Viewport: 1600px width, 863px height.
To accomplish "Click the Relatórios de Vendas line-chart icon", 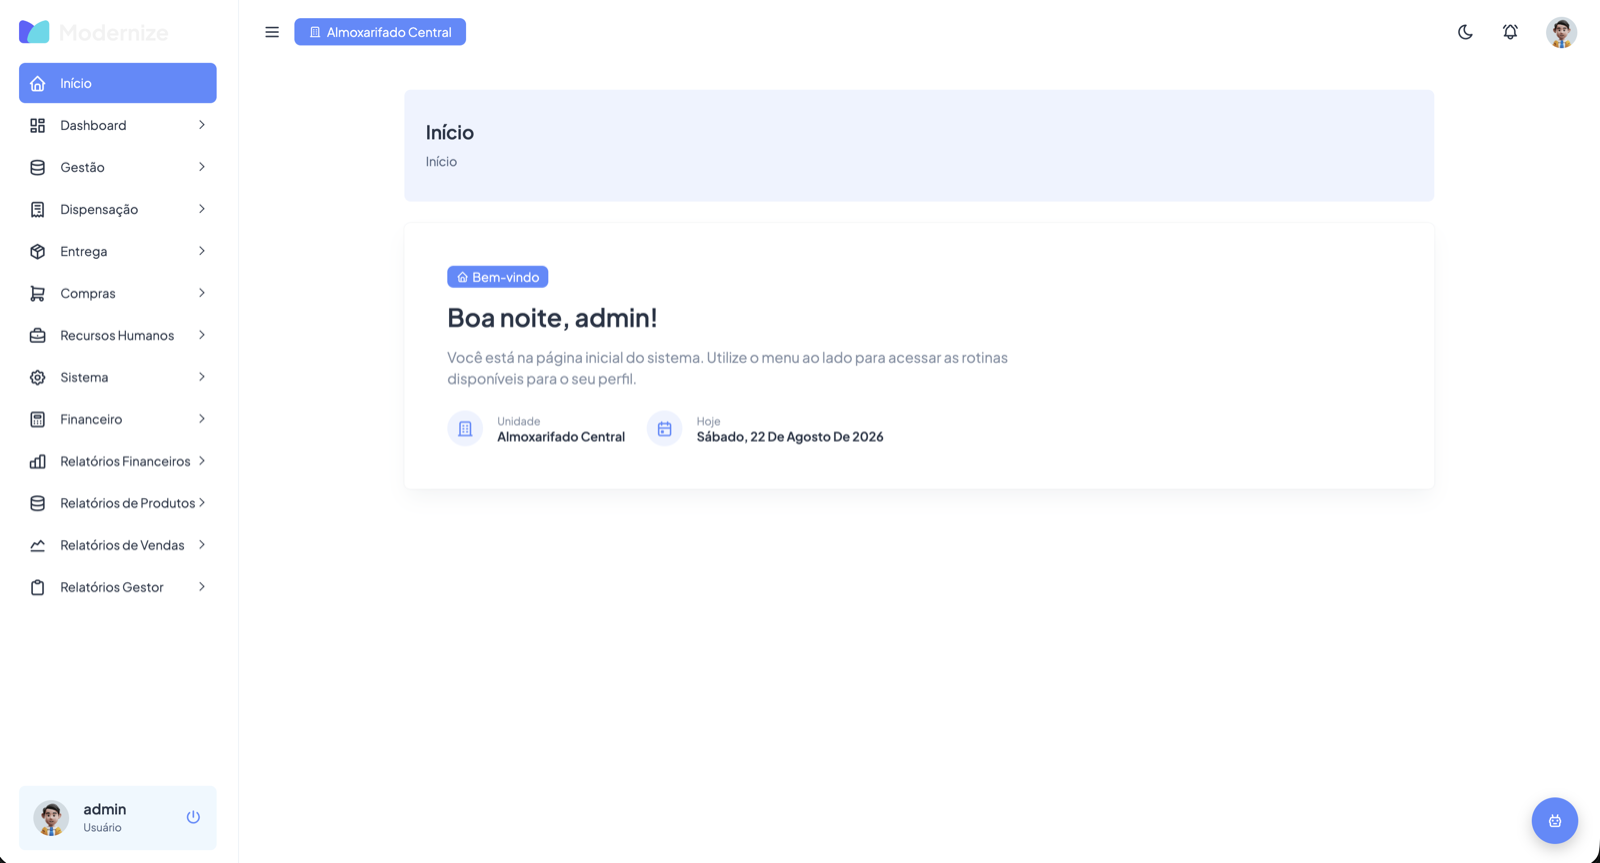I will point(38,545).
